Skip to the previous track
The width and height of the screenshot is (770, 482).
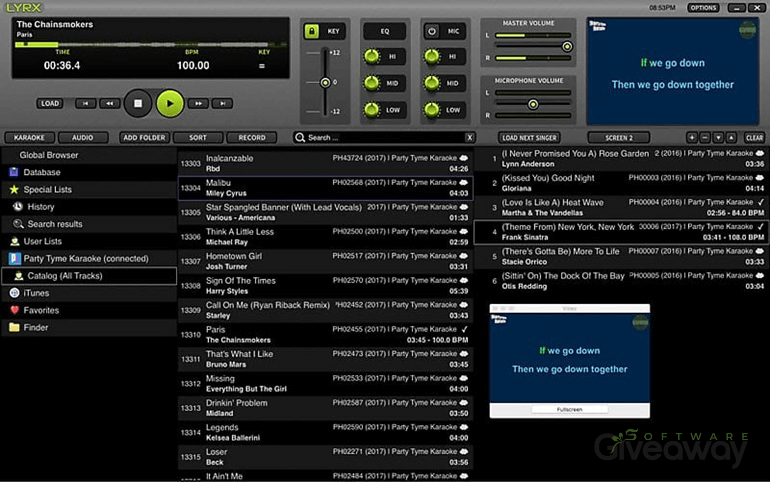point(86,103)
